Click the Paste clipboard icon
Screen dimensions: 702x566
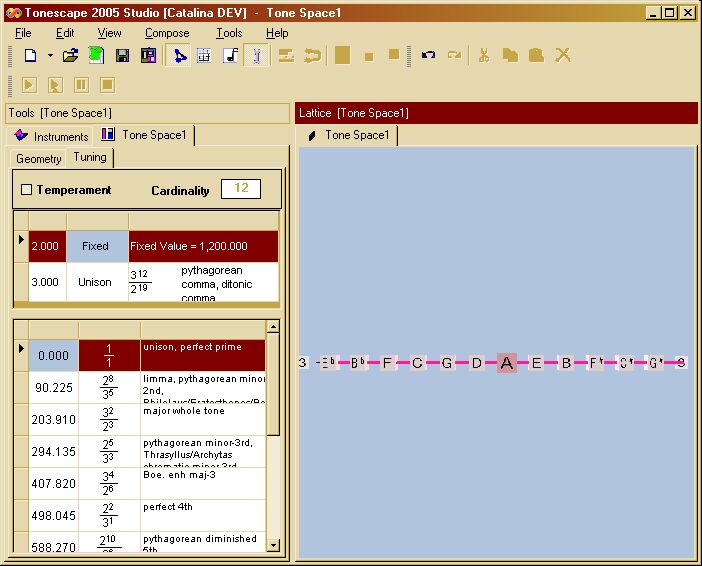click(536, 56)
